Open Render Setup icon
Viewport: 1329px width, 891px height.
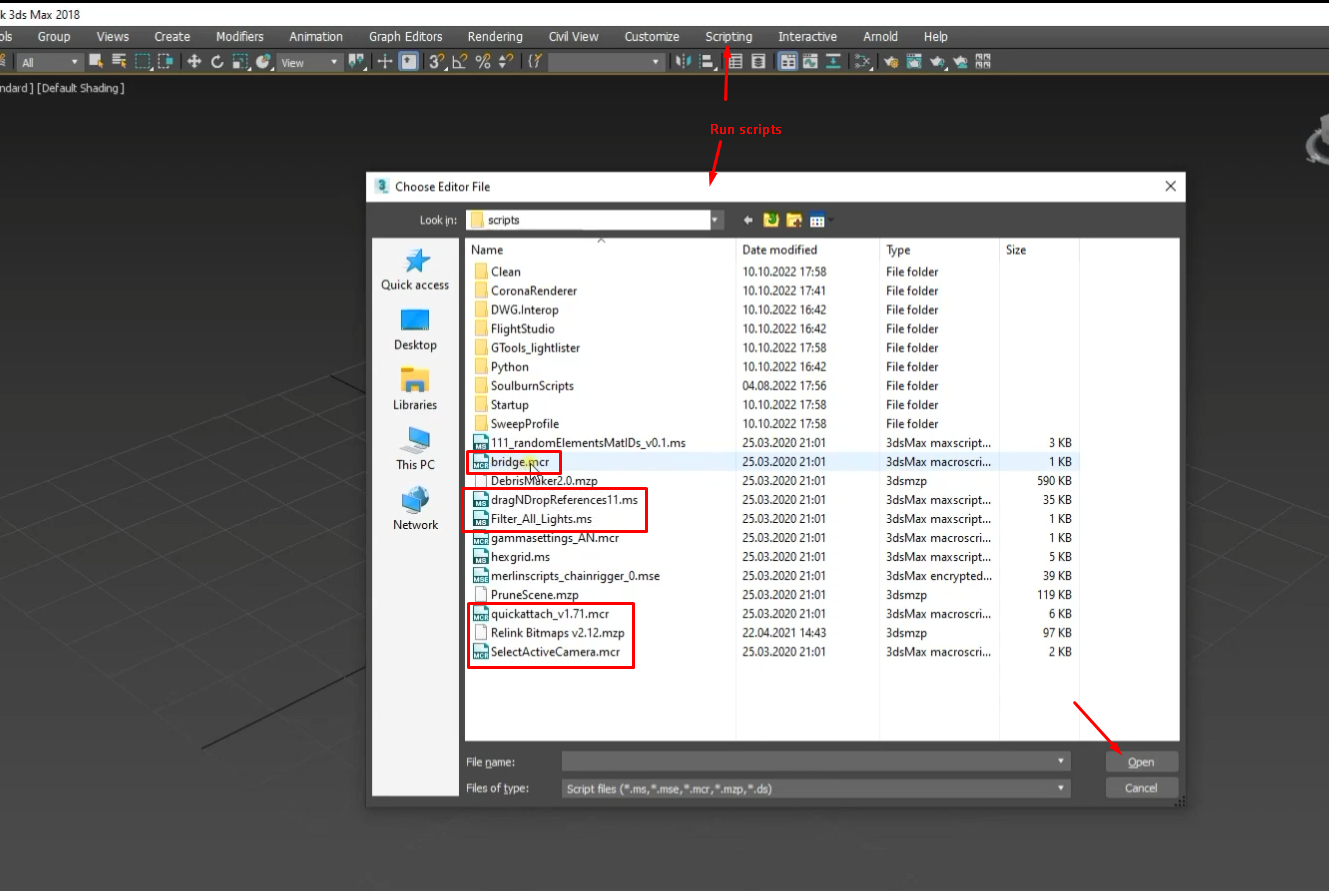click(x=891, y=62)
